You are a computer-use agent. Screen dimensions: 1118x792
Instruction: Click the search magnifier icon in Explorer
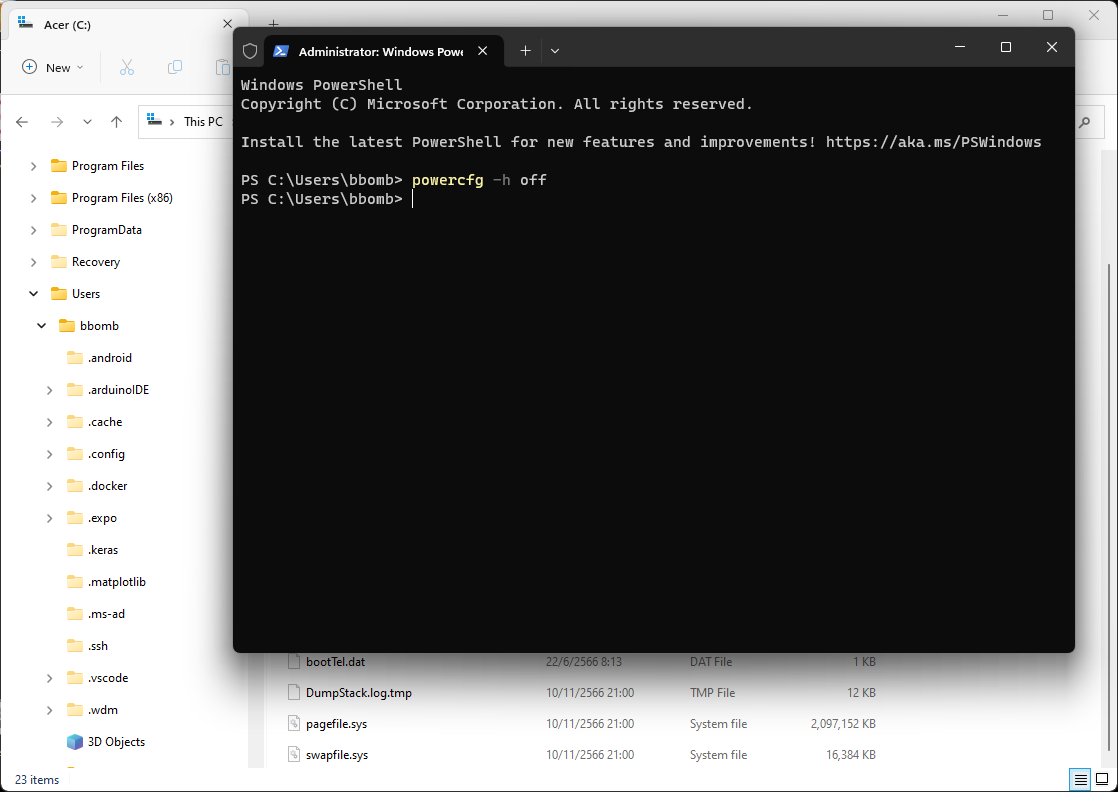point(1084,122)
